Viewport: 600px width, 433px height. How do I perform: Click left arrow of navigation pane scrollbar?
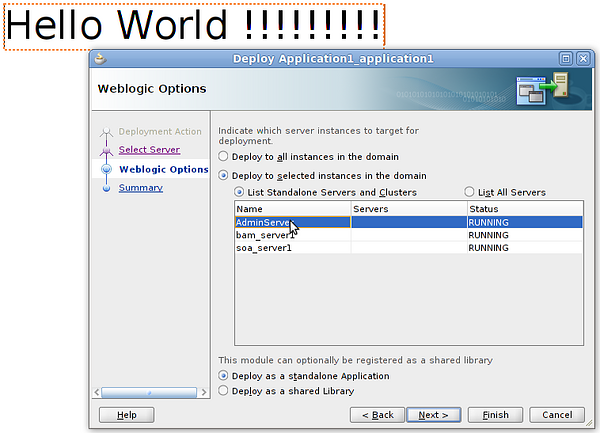click(96, 392)
